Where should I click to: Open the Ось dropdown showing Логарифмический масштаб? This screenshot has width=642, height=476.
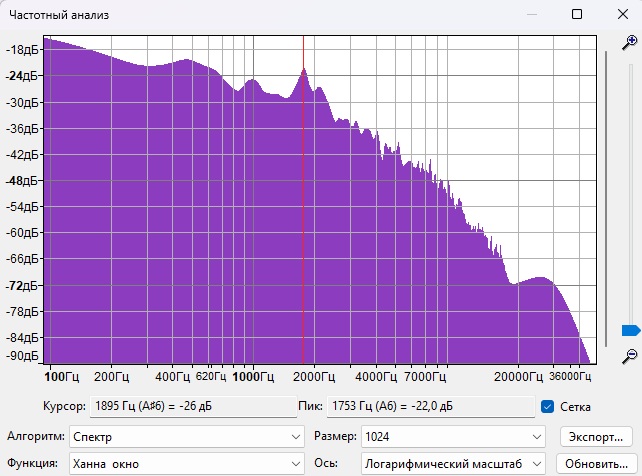pos(453,464)
